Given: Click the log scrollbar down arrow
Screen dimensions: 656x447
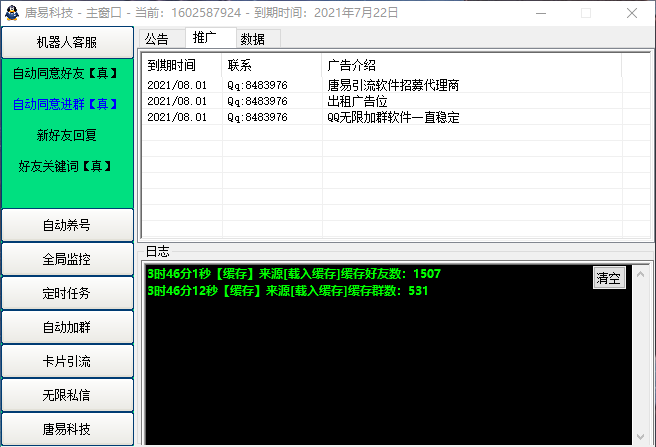Looking at the screenshot, I should coord(640,437).
